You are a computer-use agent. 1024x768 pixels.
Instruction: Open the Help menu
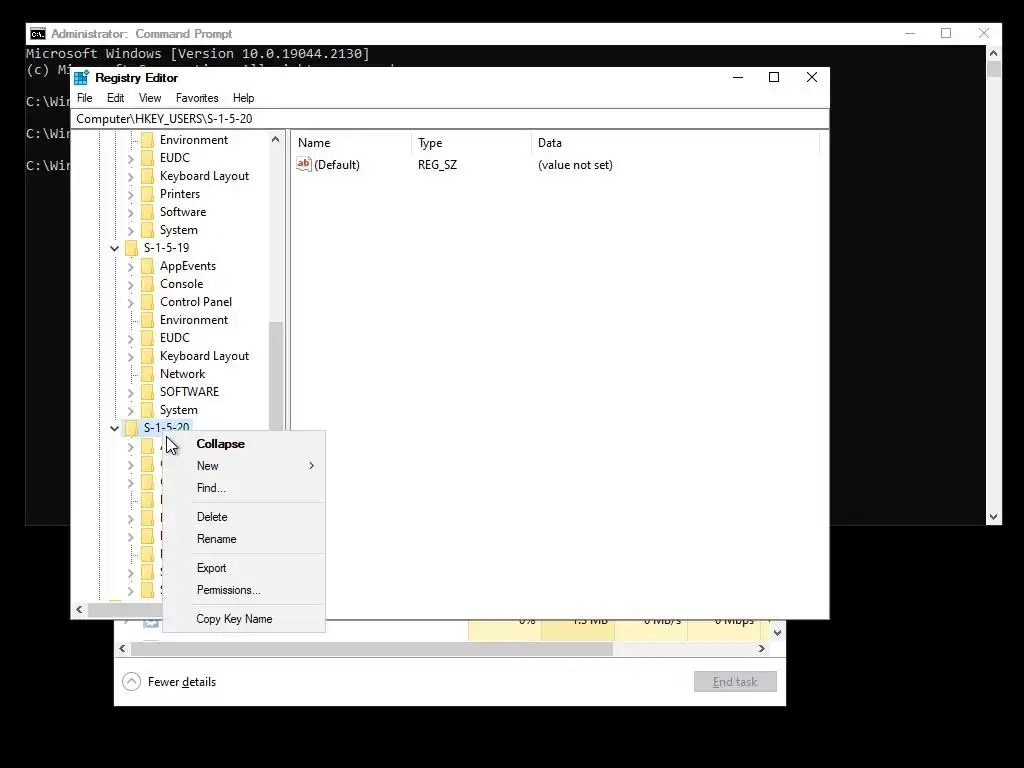244,98
